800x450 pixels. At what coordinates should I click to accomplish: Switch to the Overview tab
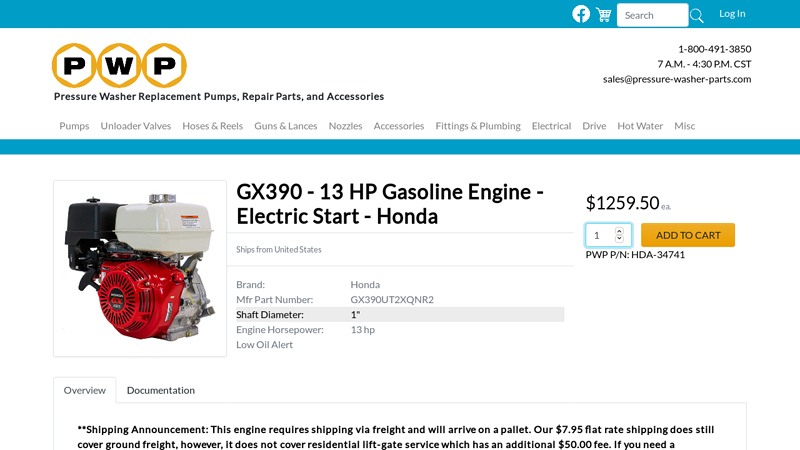[x=85, y=390]
